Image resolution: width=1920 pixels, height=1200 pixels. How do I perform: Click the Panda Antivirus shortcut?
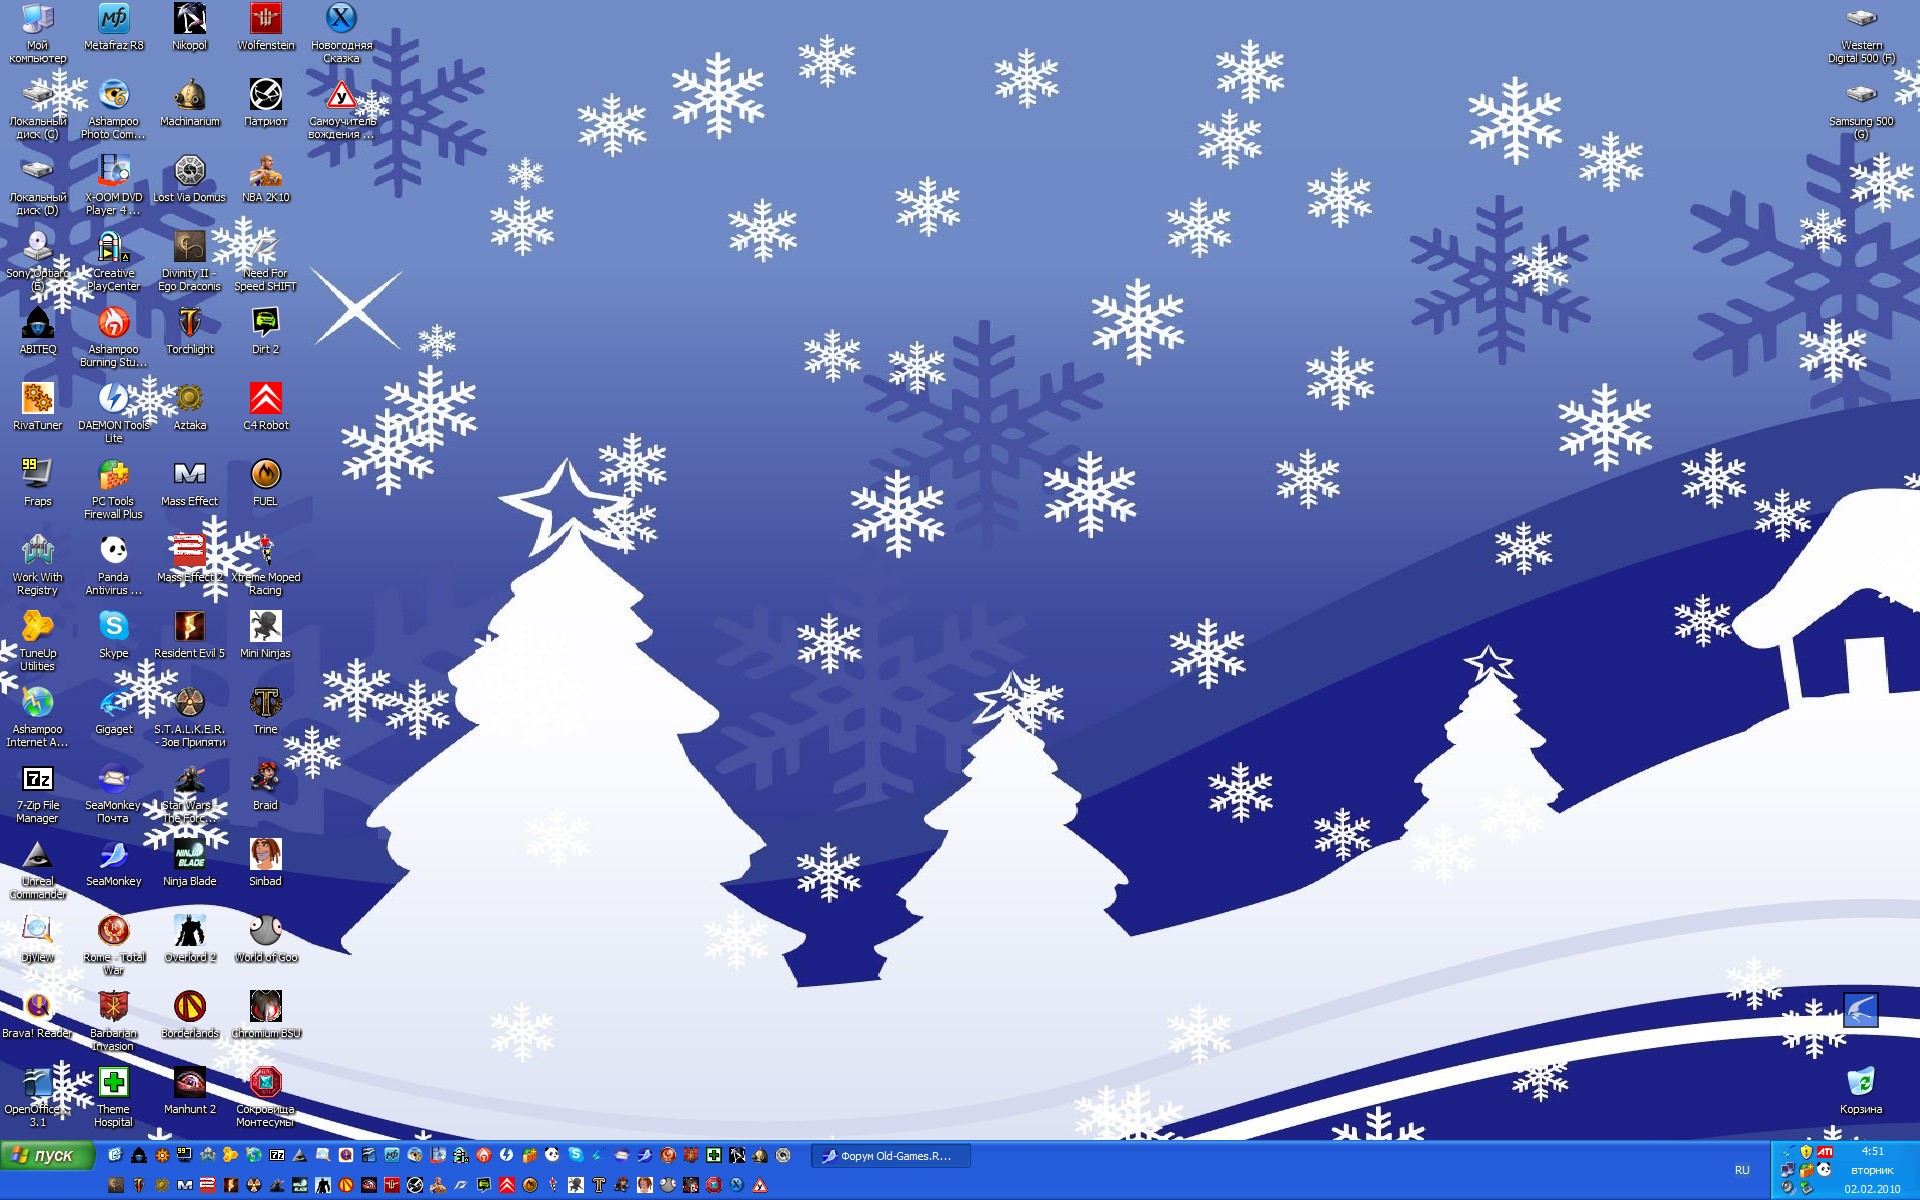click(x=113, y=551)
